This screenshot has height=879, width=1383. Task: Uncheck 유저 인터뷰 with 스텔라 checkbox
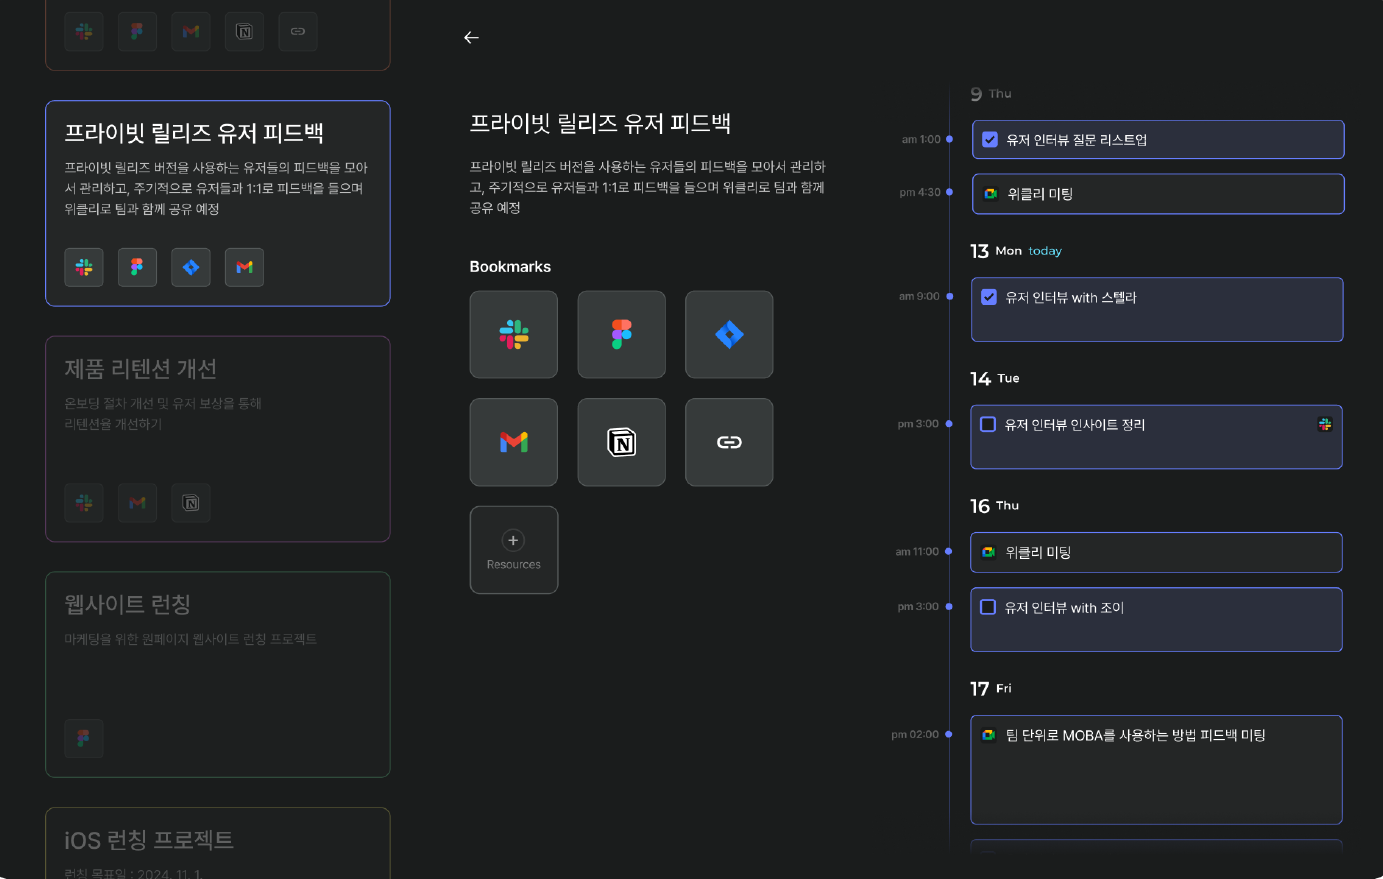click(x=989, y=297)
